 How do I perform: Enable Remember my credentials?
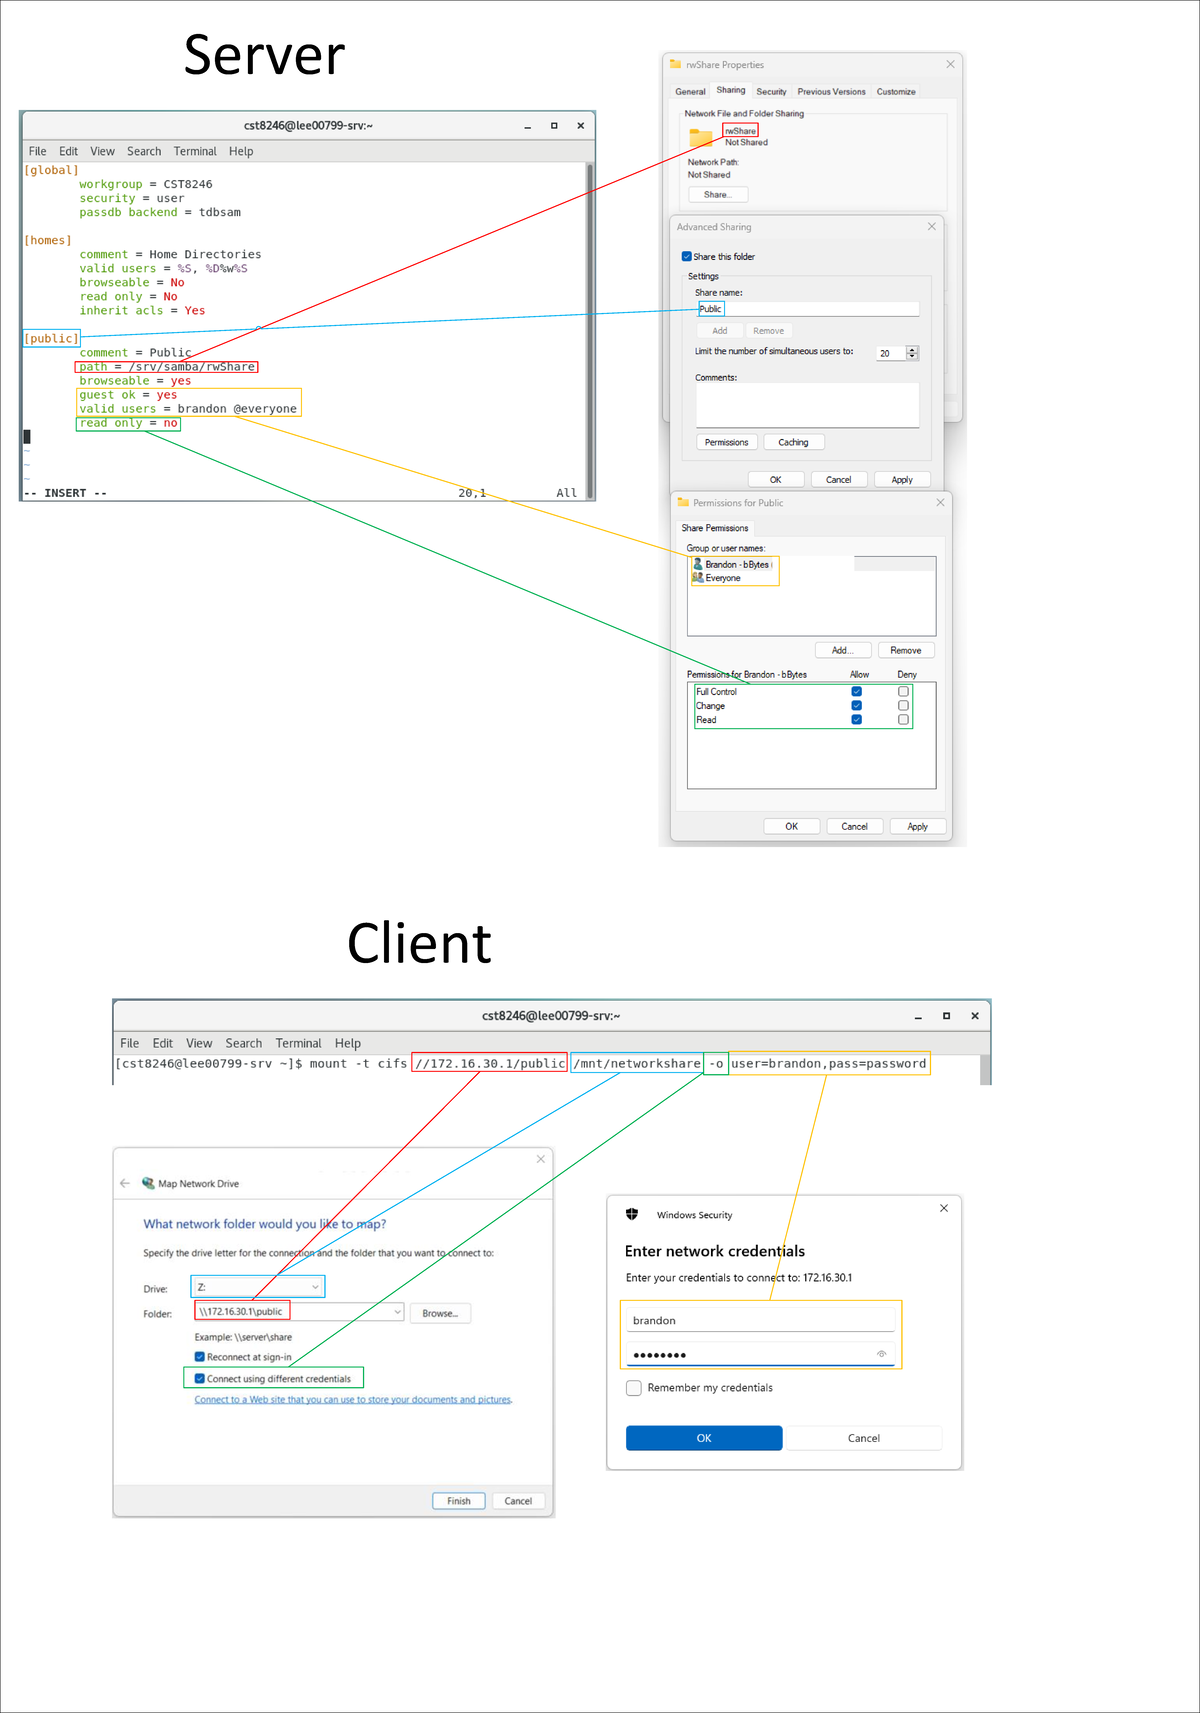pyautogui.click(x=634, y=1388)
